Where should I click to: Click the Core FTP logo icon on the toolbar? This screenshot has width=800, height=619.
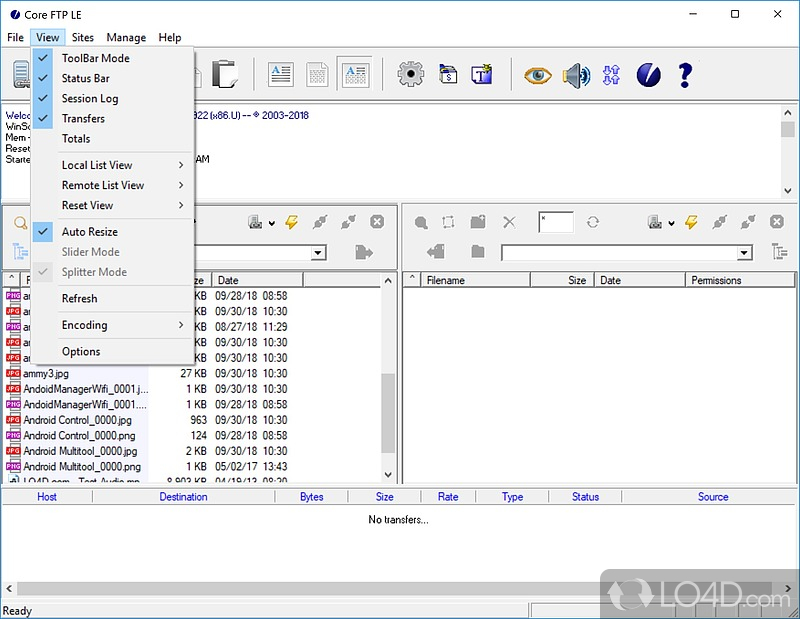pos(648,73)
